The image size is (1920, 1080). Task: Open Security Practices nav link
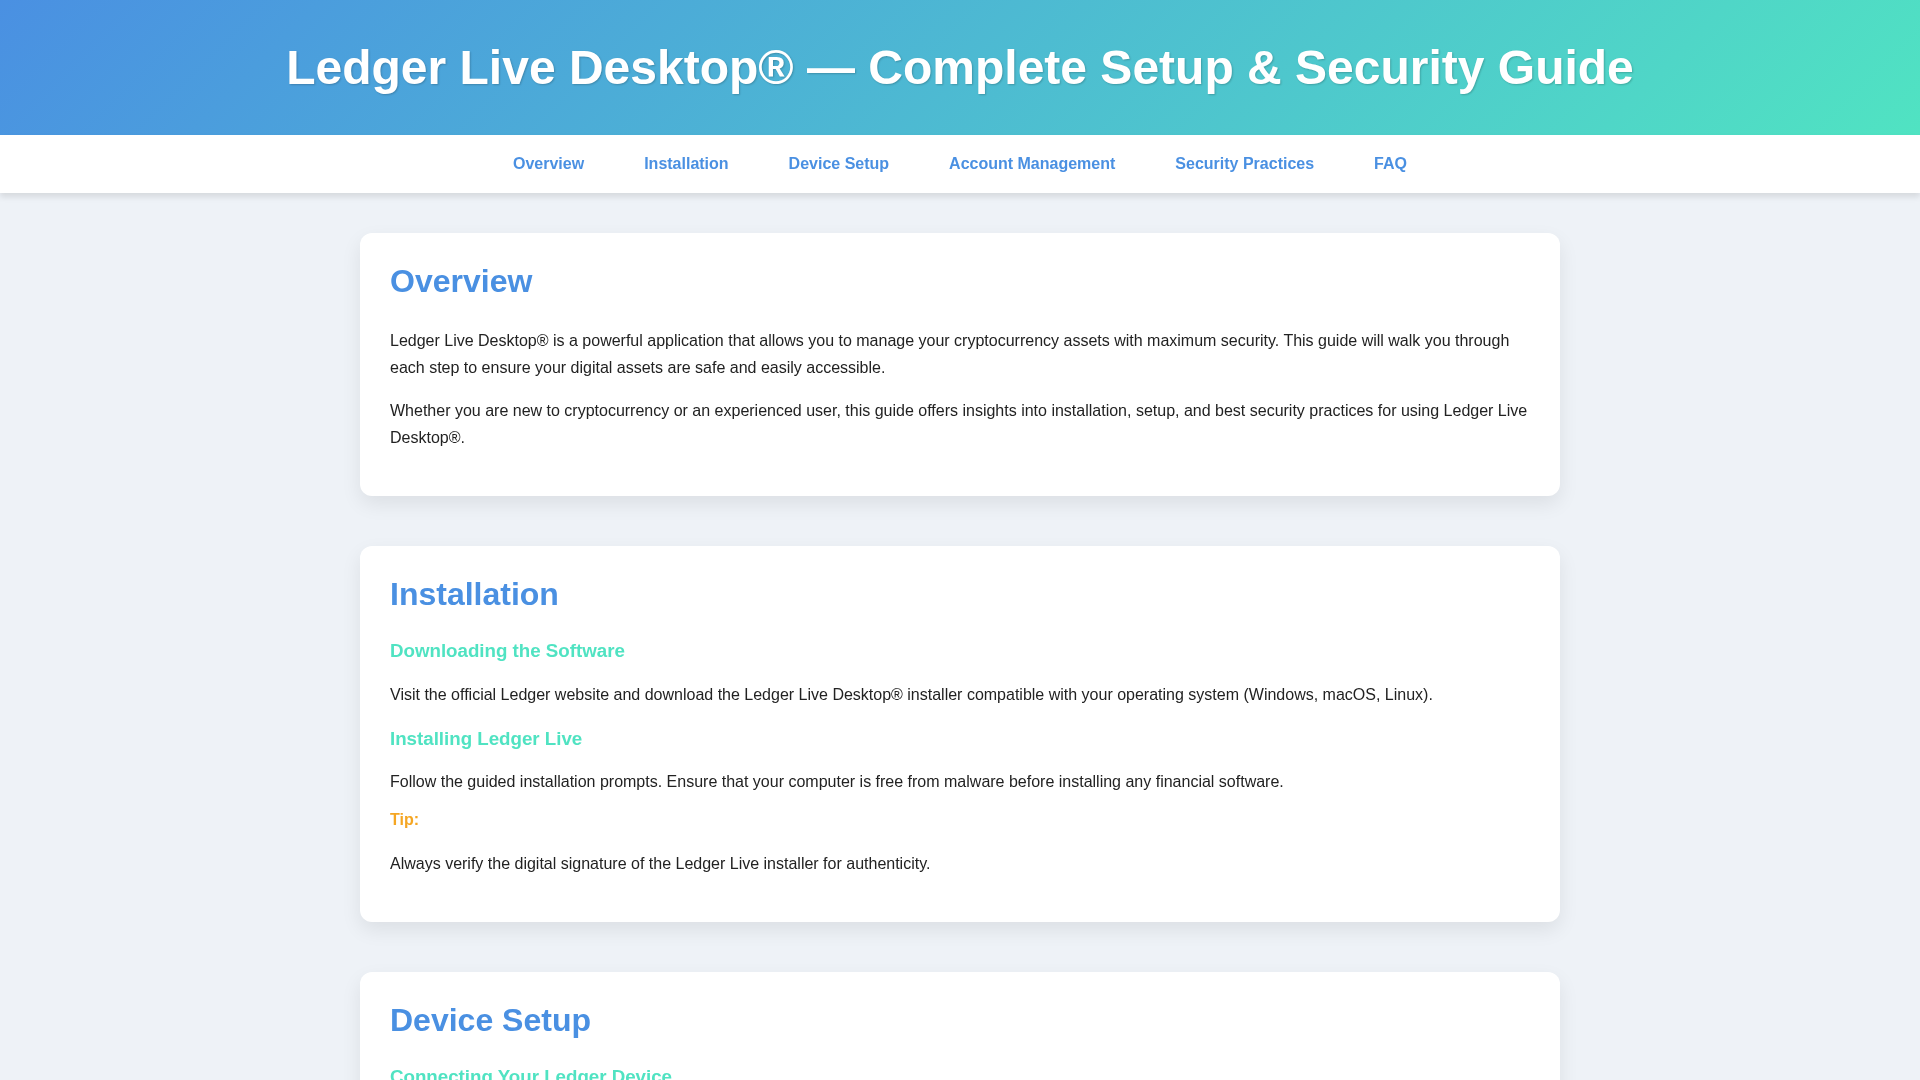(1244, 164)
